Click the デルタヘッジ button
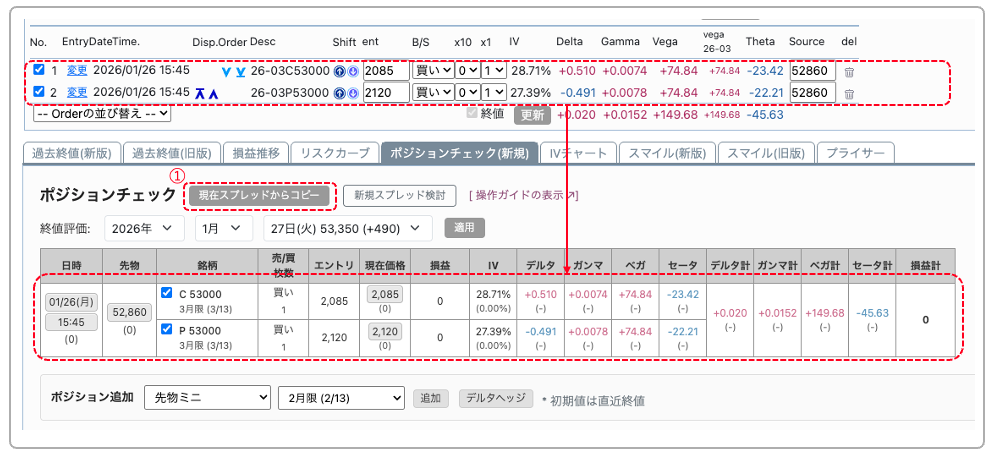Screen dimensions: 992x456 coord(496,398)
